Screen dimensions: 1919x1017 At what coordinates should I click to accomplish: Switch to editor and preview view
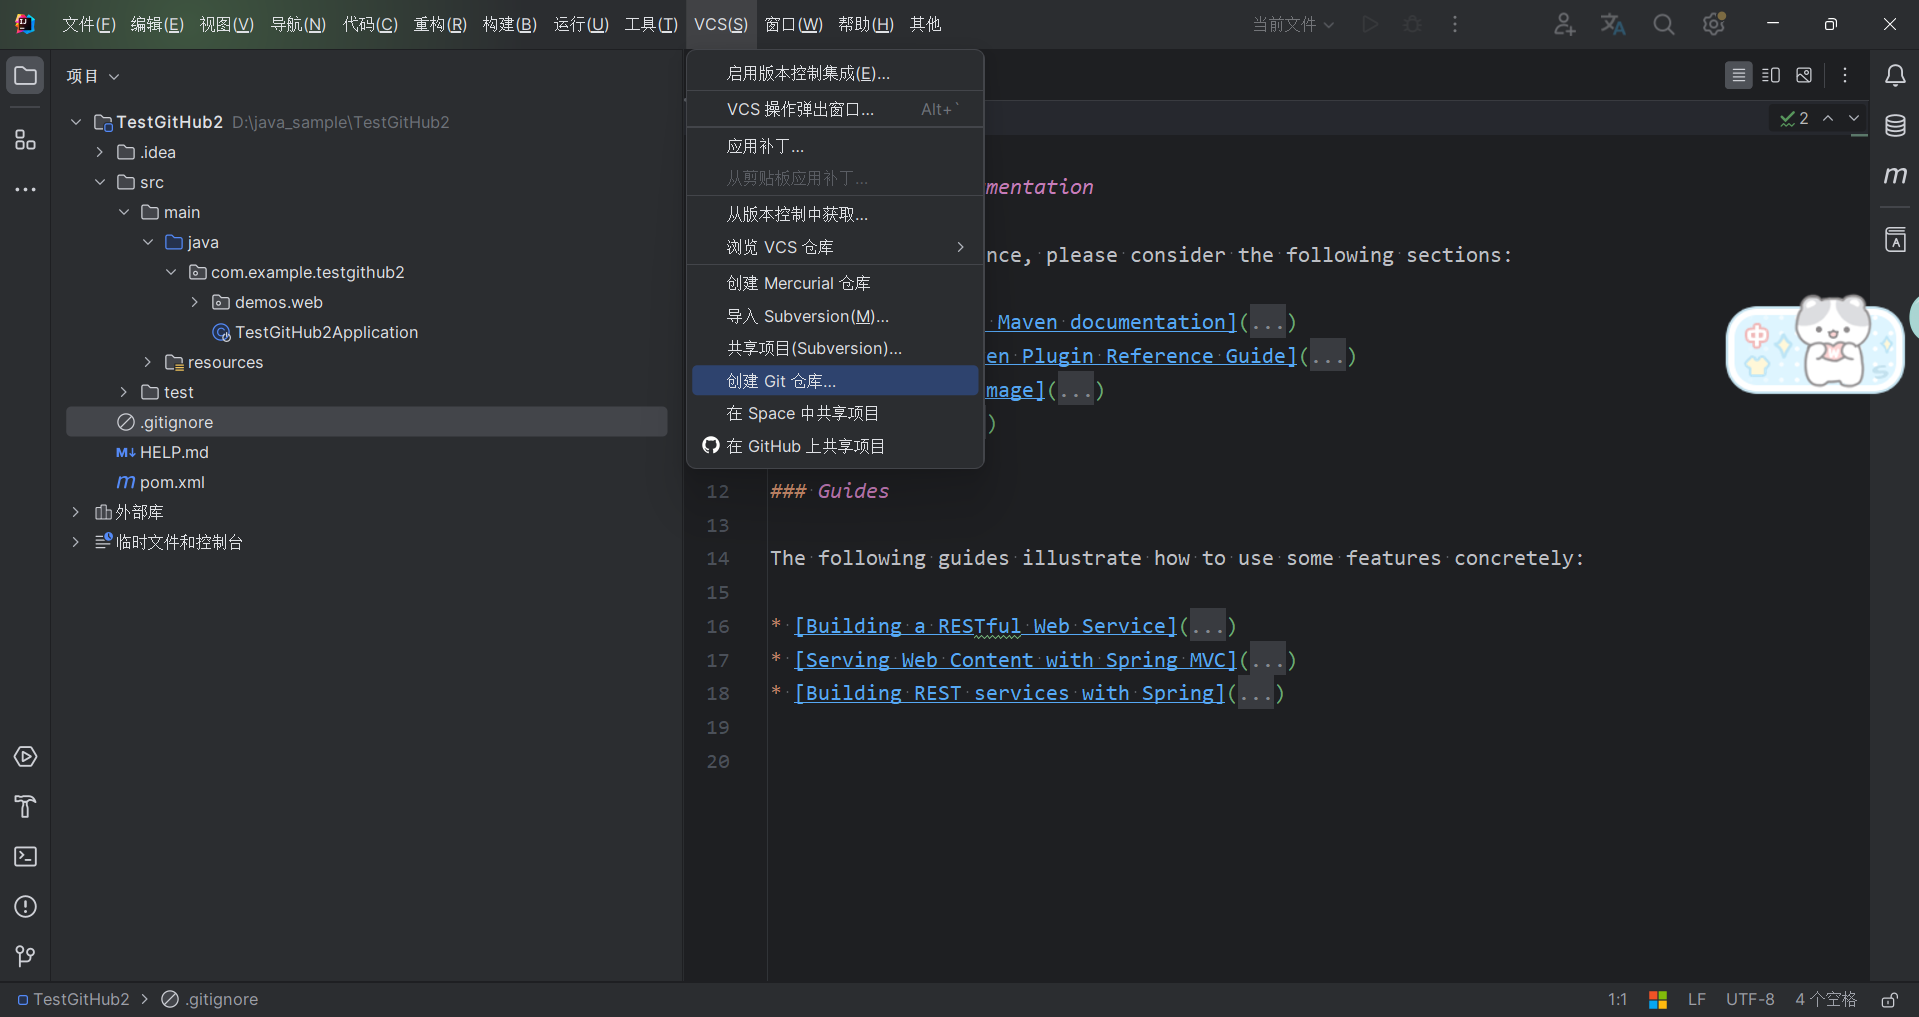click(x=1771, y=75)
